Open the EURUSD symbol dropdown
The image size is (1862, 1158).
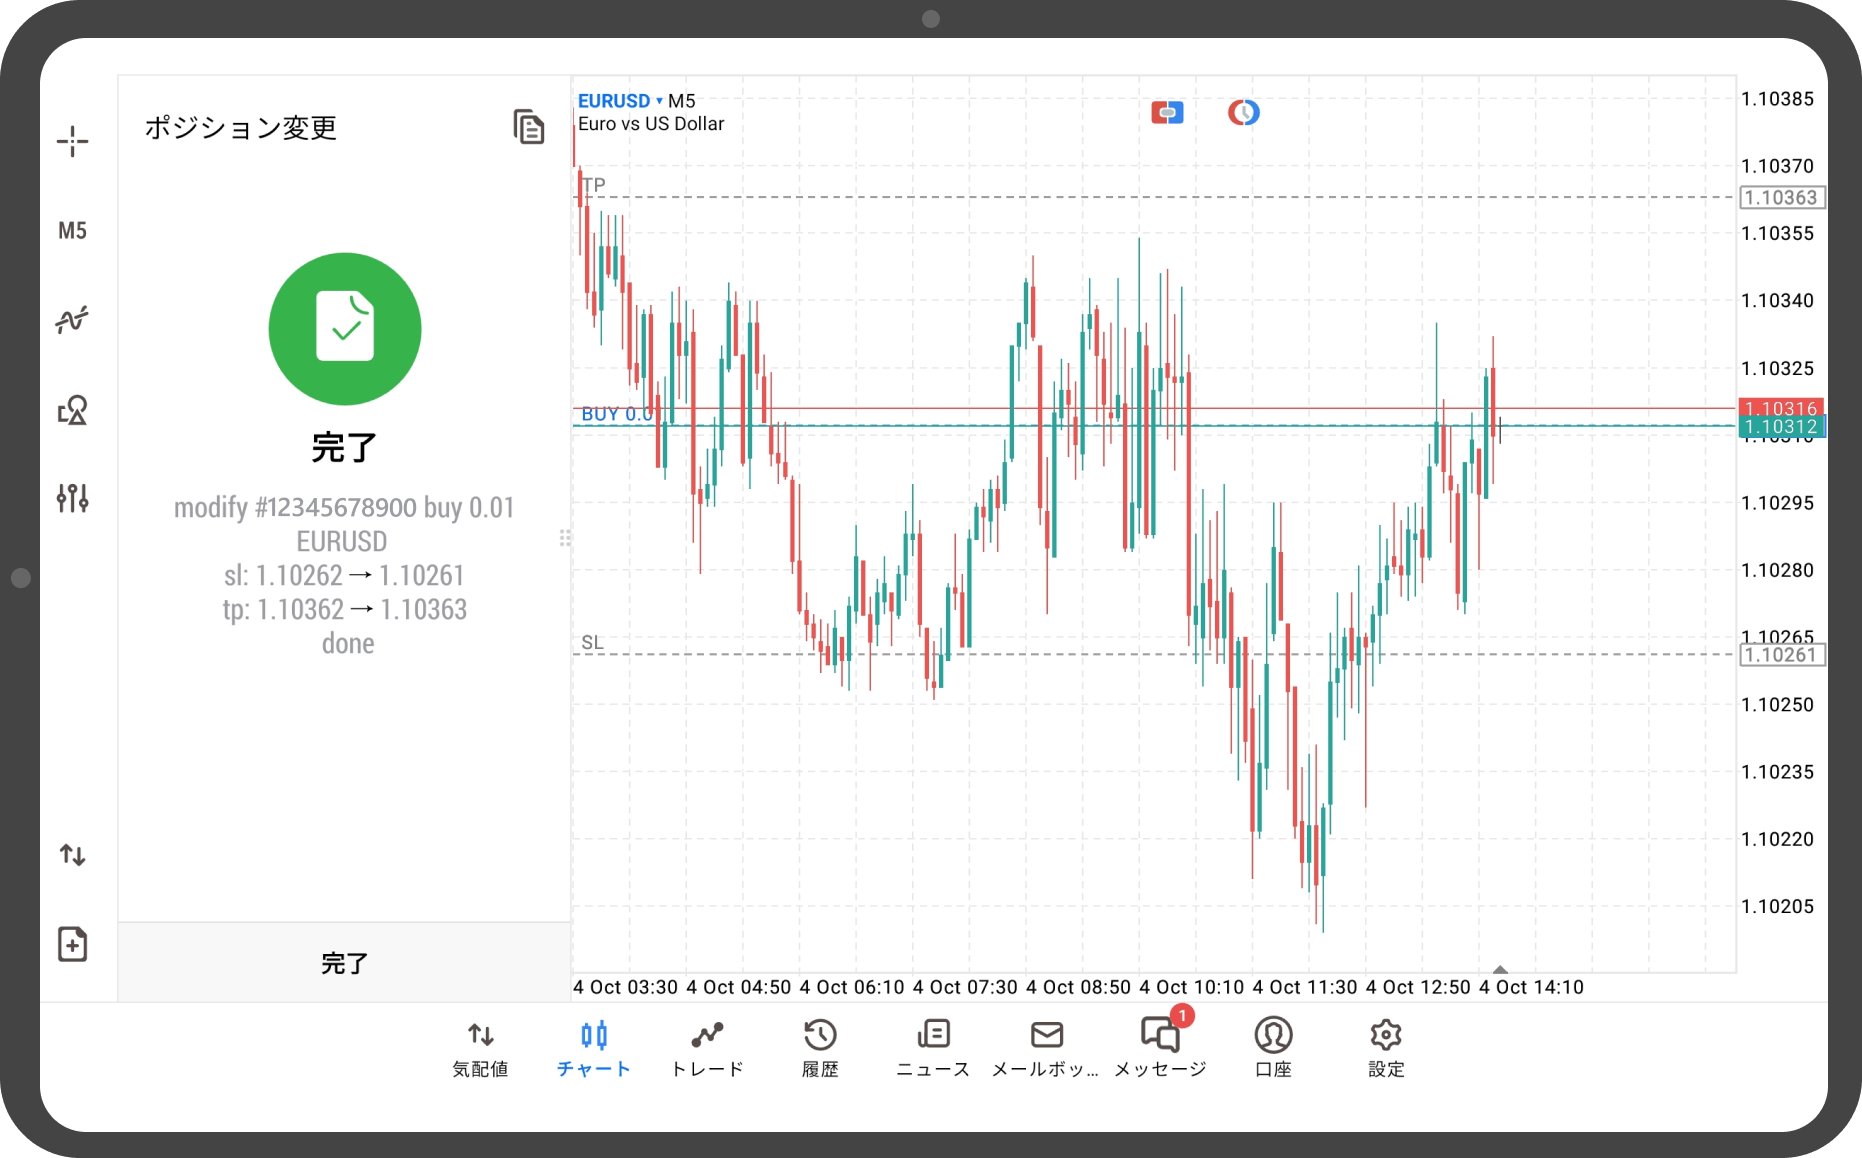click(x=620, y=101)
